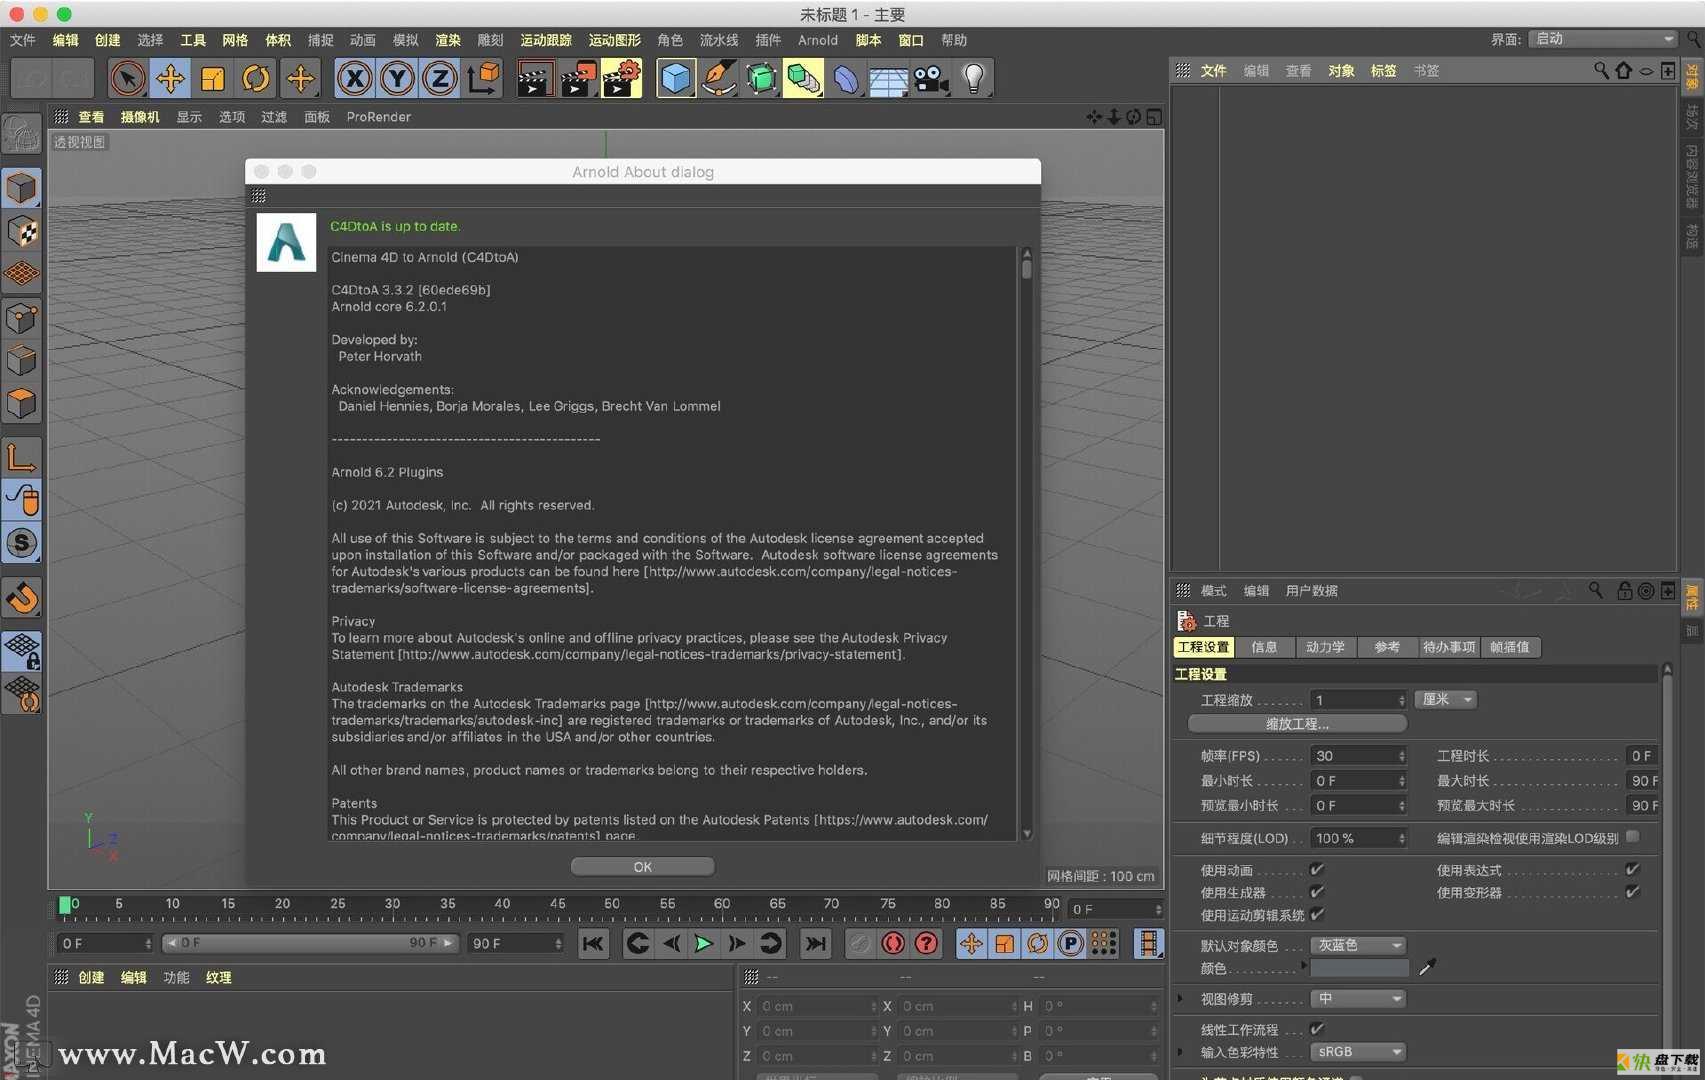Viewport: 1705px width, 1080px height.
Task: Toggle 使用表达式 checkbox
Action: (x=1632, y=869)
